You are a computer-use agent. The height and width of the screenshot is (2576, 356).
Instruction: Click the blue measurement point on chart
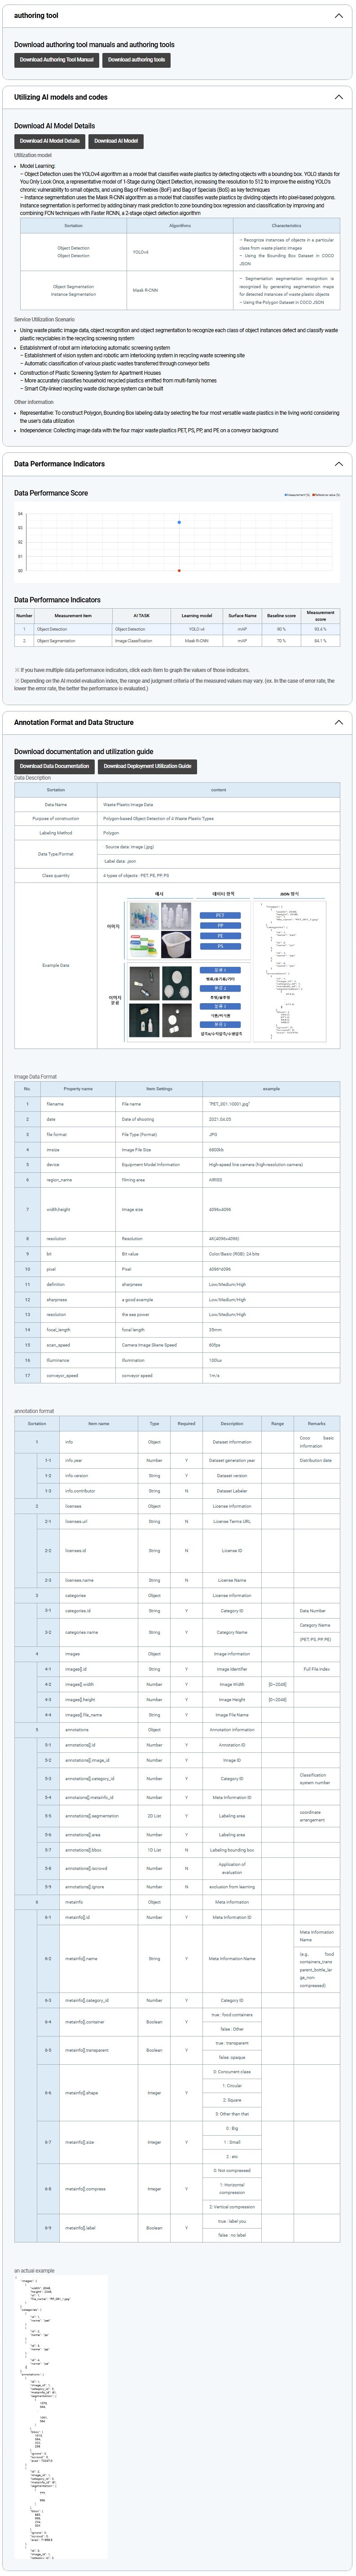[x=179, y=522]
